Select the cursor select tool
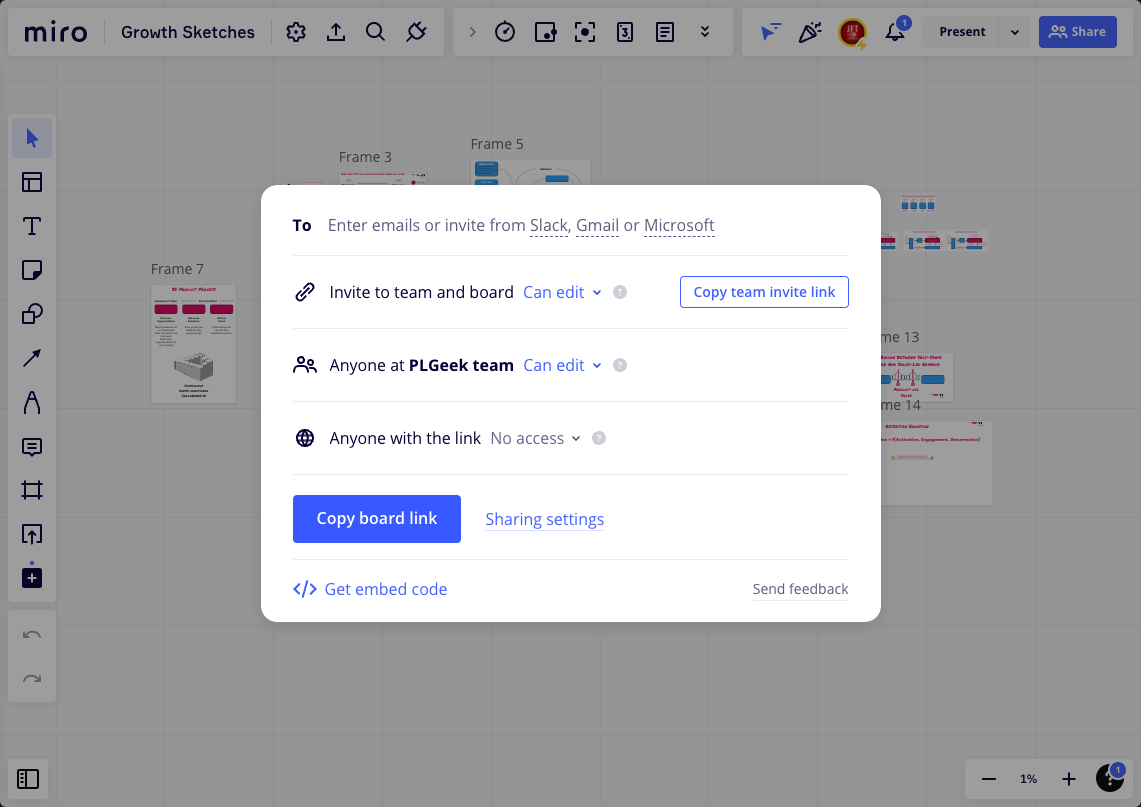This screenshot has height=807, width=1141. 32,138
